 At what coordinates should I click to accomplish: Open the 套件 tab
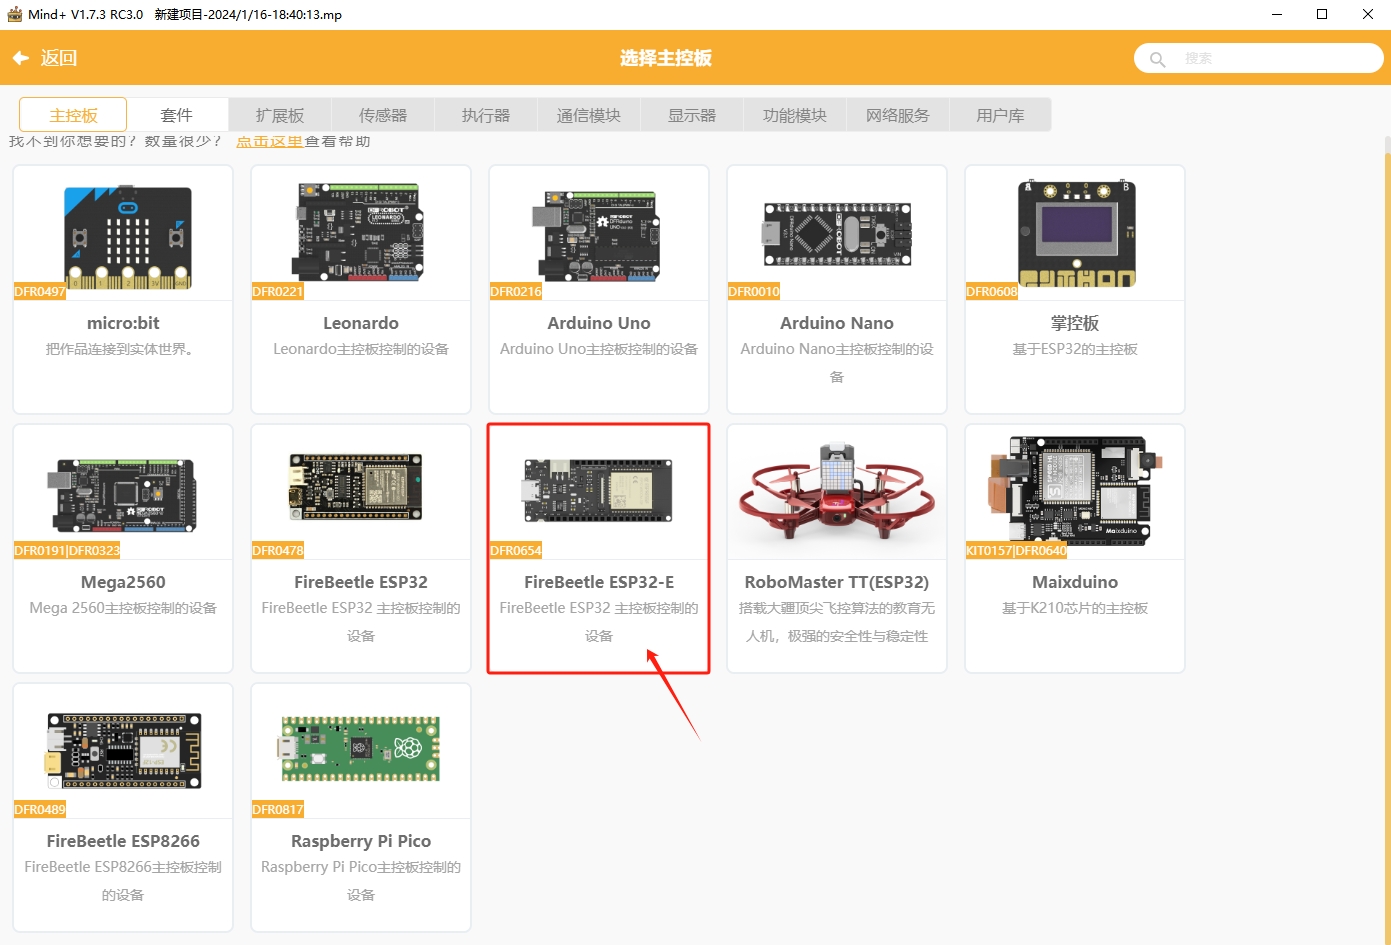[177, 115]
